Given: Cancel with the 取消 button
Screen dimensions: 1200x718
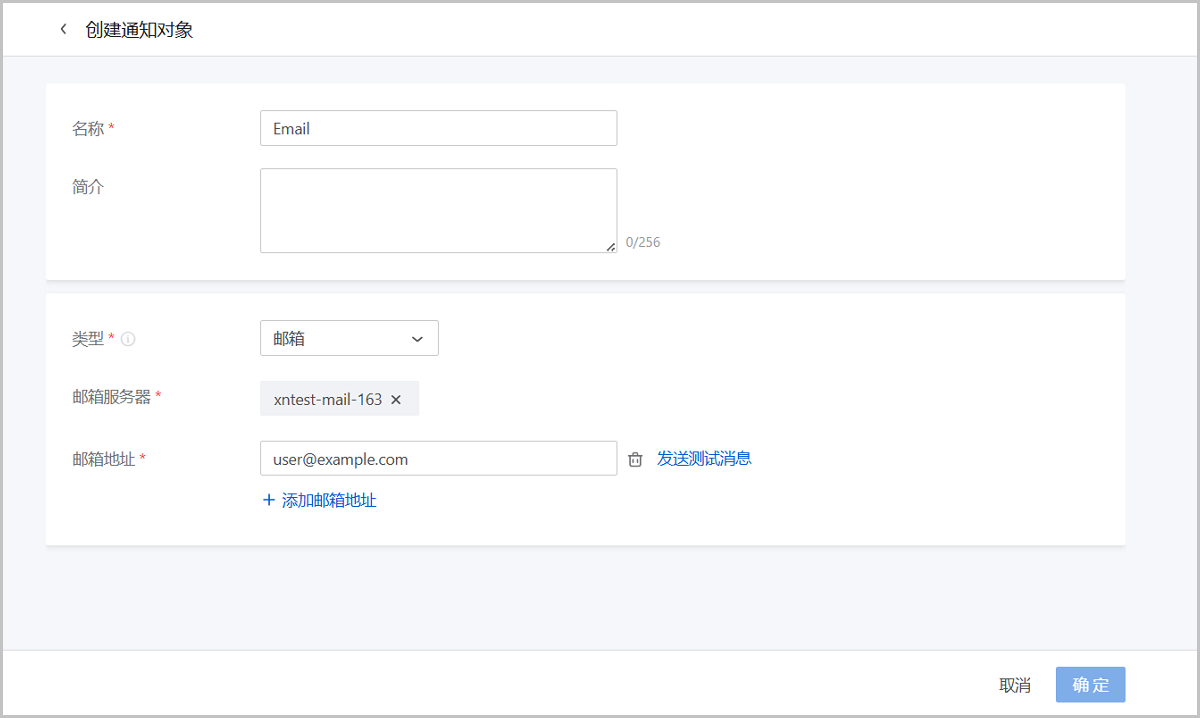Looking at the screenshot, I should [1015, 685].
